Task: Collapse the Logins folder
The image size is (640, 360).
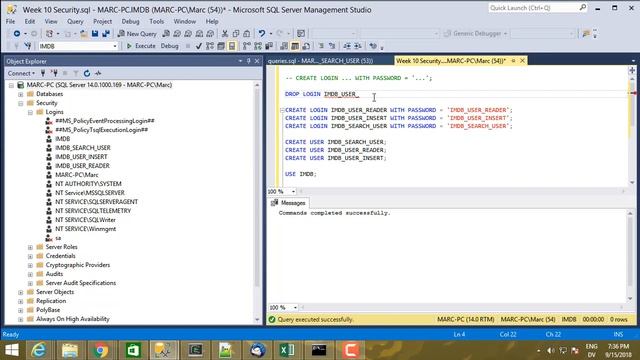Action: point(30,112)
